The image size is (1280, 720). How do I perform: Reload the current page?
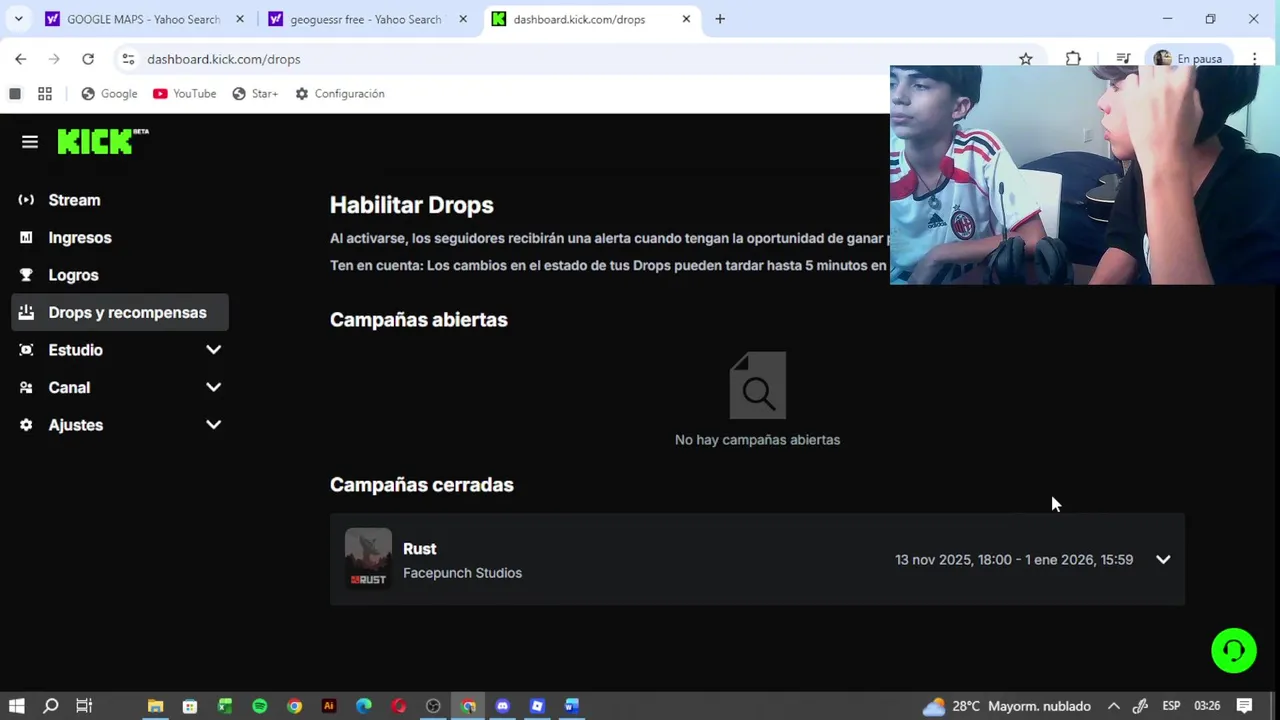88,59
